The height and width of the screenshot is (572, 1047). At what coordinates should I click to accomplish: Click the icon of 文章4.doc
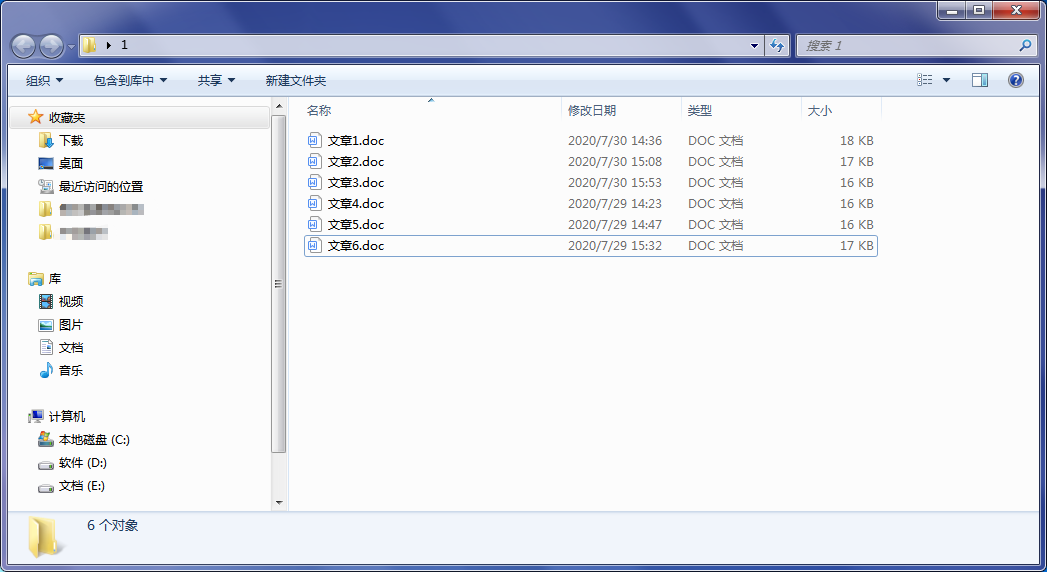pos(315,204)
